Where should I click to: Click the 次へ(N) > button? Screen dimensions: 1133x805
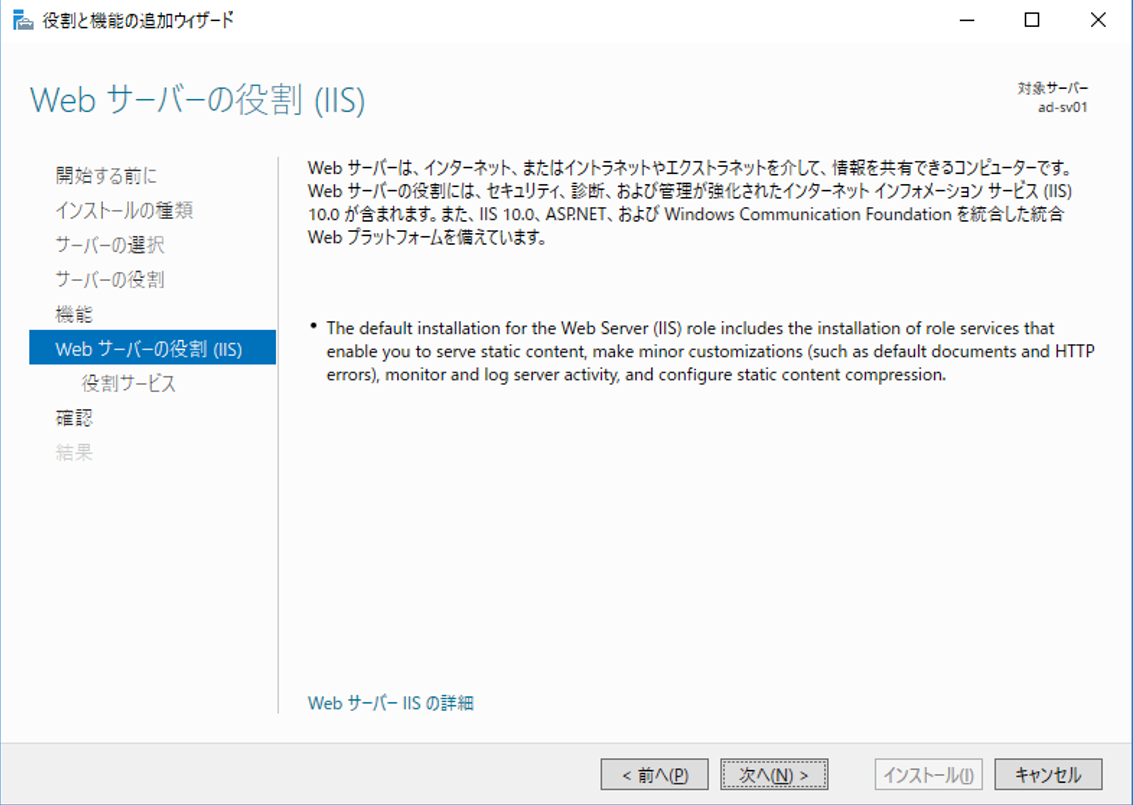point(774,775)
